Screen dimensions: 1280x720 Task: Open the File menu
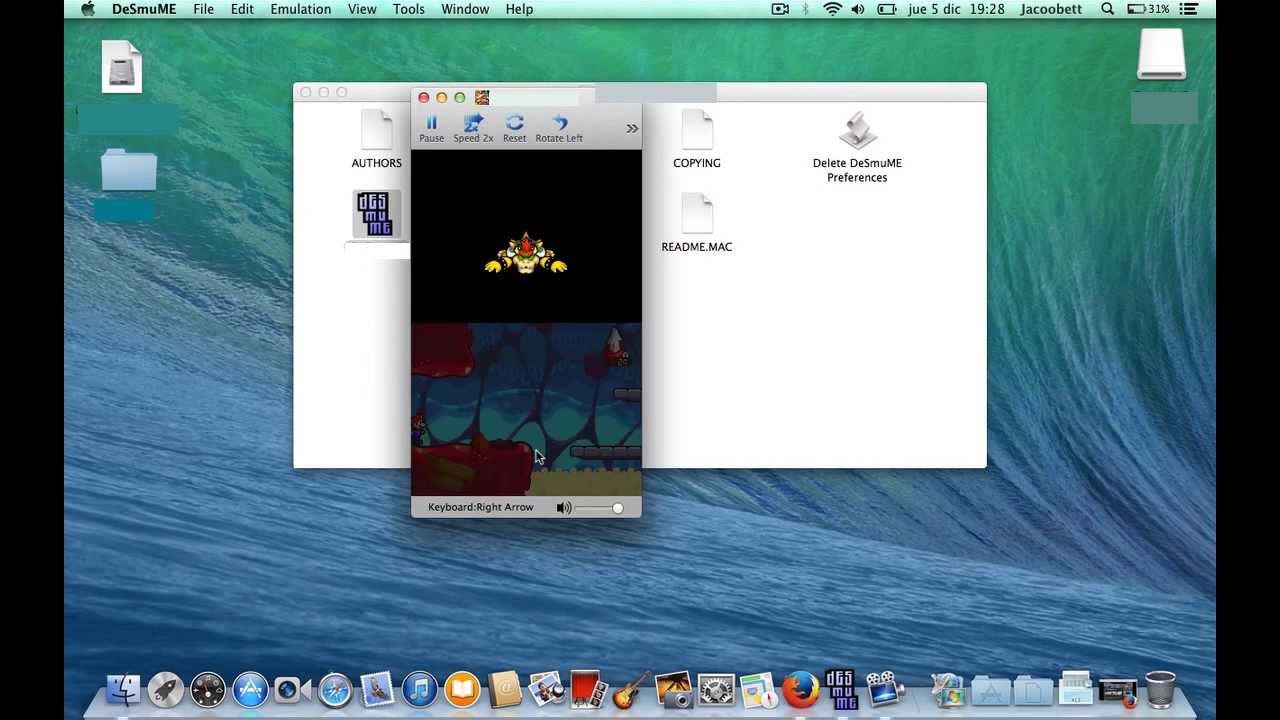203,9
